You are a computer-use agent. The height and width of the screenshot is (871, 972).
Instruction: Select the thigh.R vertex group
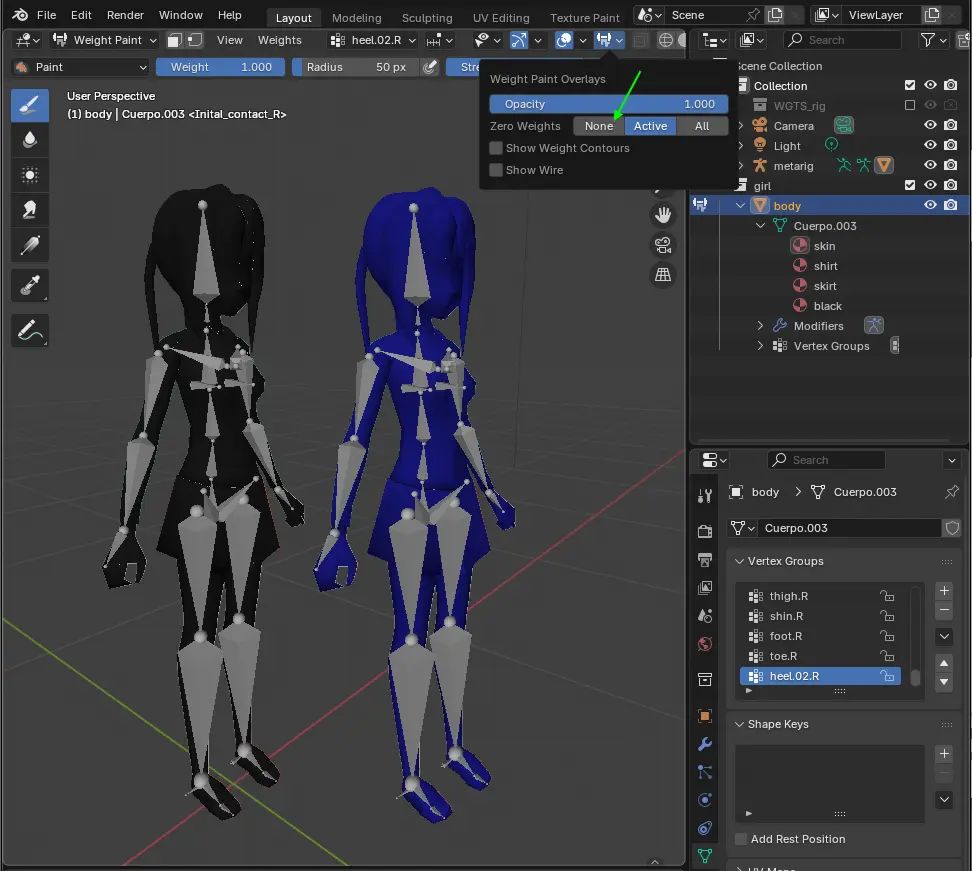[x=788, y=596]
